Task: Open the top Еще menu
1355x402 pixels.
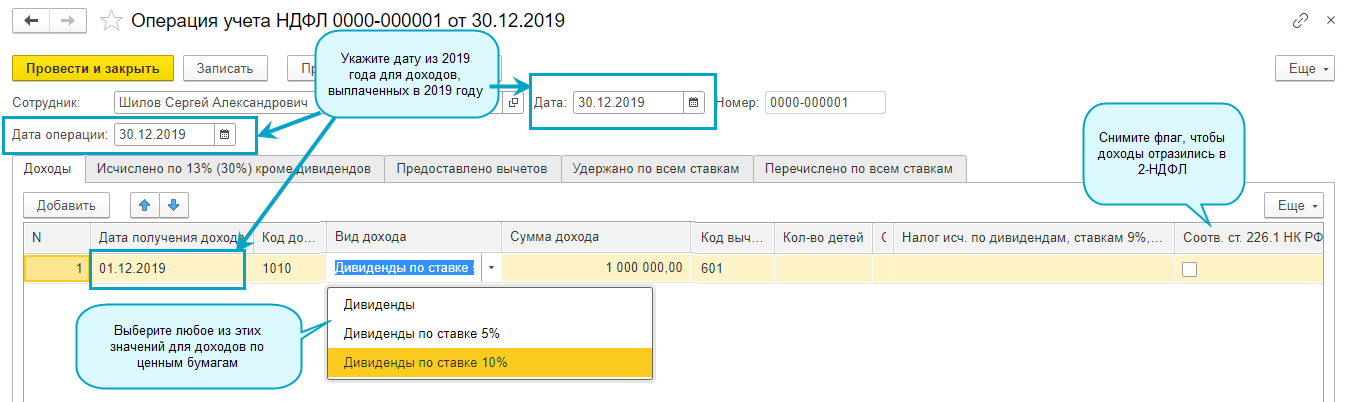Action: tap(1305, 68)
